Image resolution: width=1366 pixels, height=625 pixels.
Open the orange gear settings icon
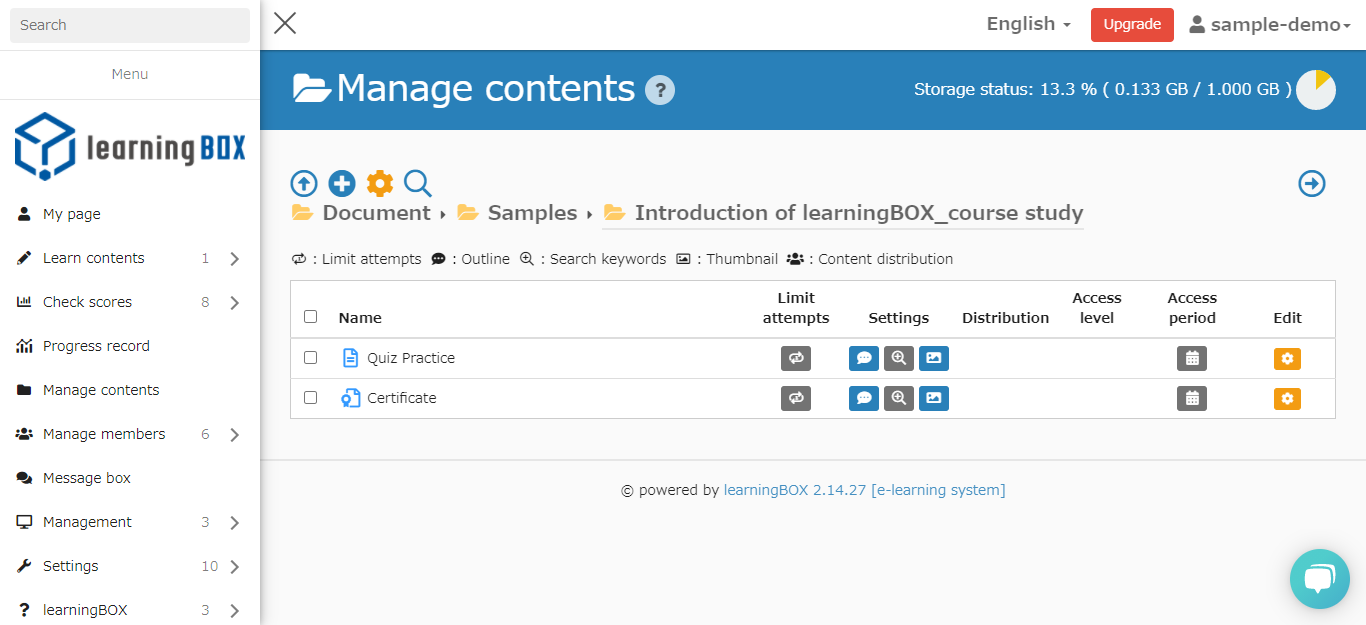tap(380, 184)
